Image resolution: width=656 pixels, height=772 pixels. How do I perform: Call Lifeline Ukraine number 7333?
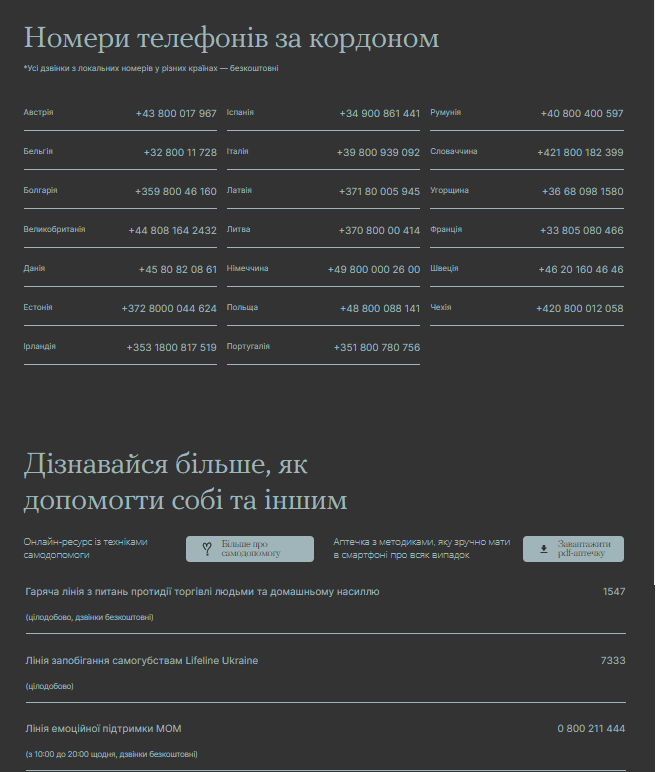(x=613, y=661)
